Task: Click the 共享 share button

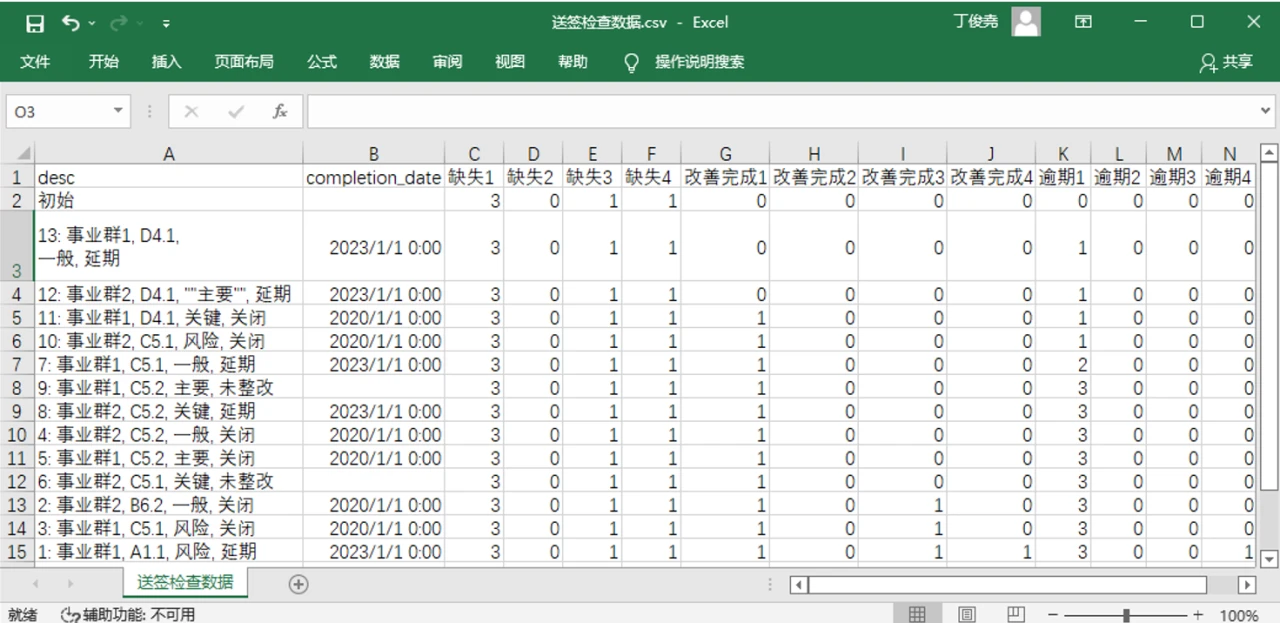Action: [1226, 62]
